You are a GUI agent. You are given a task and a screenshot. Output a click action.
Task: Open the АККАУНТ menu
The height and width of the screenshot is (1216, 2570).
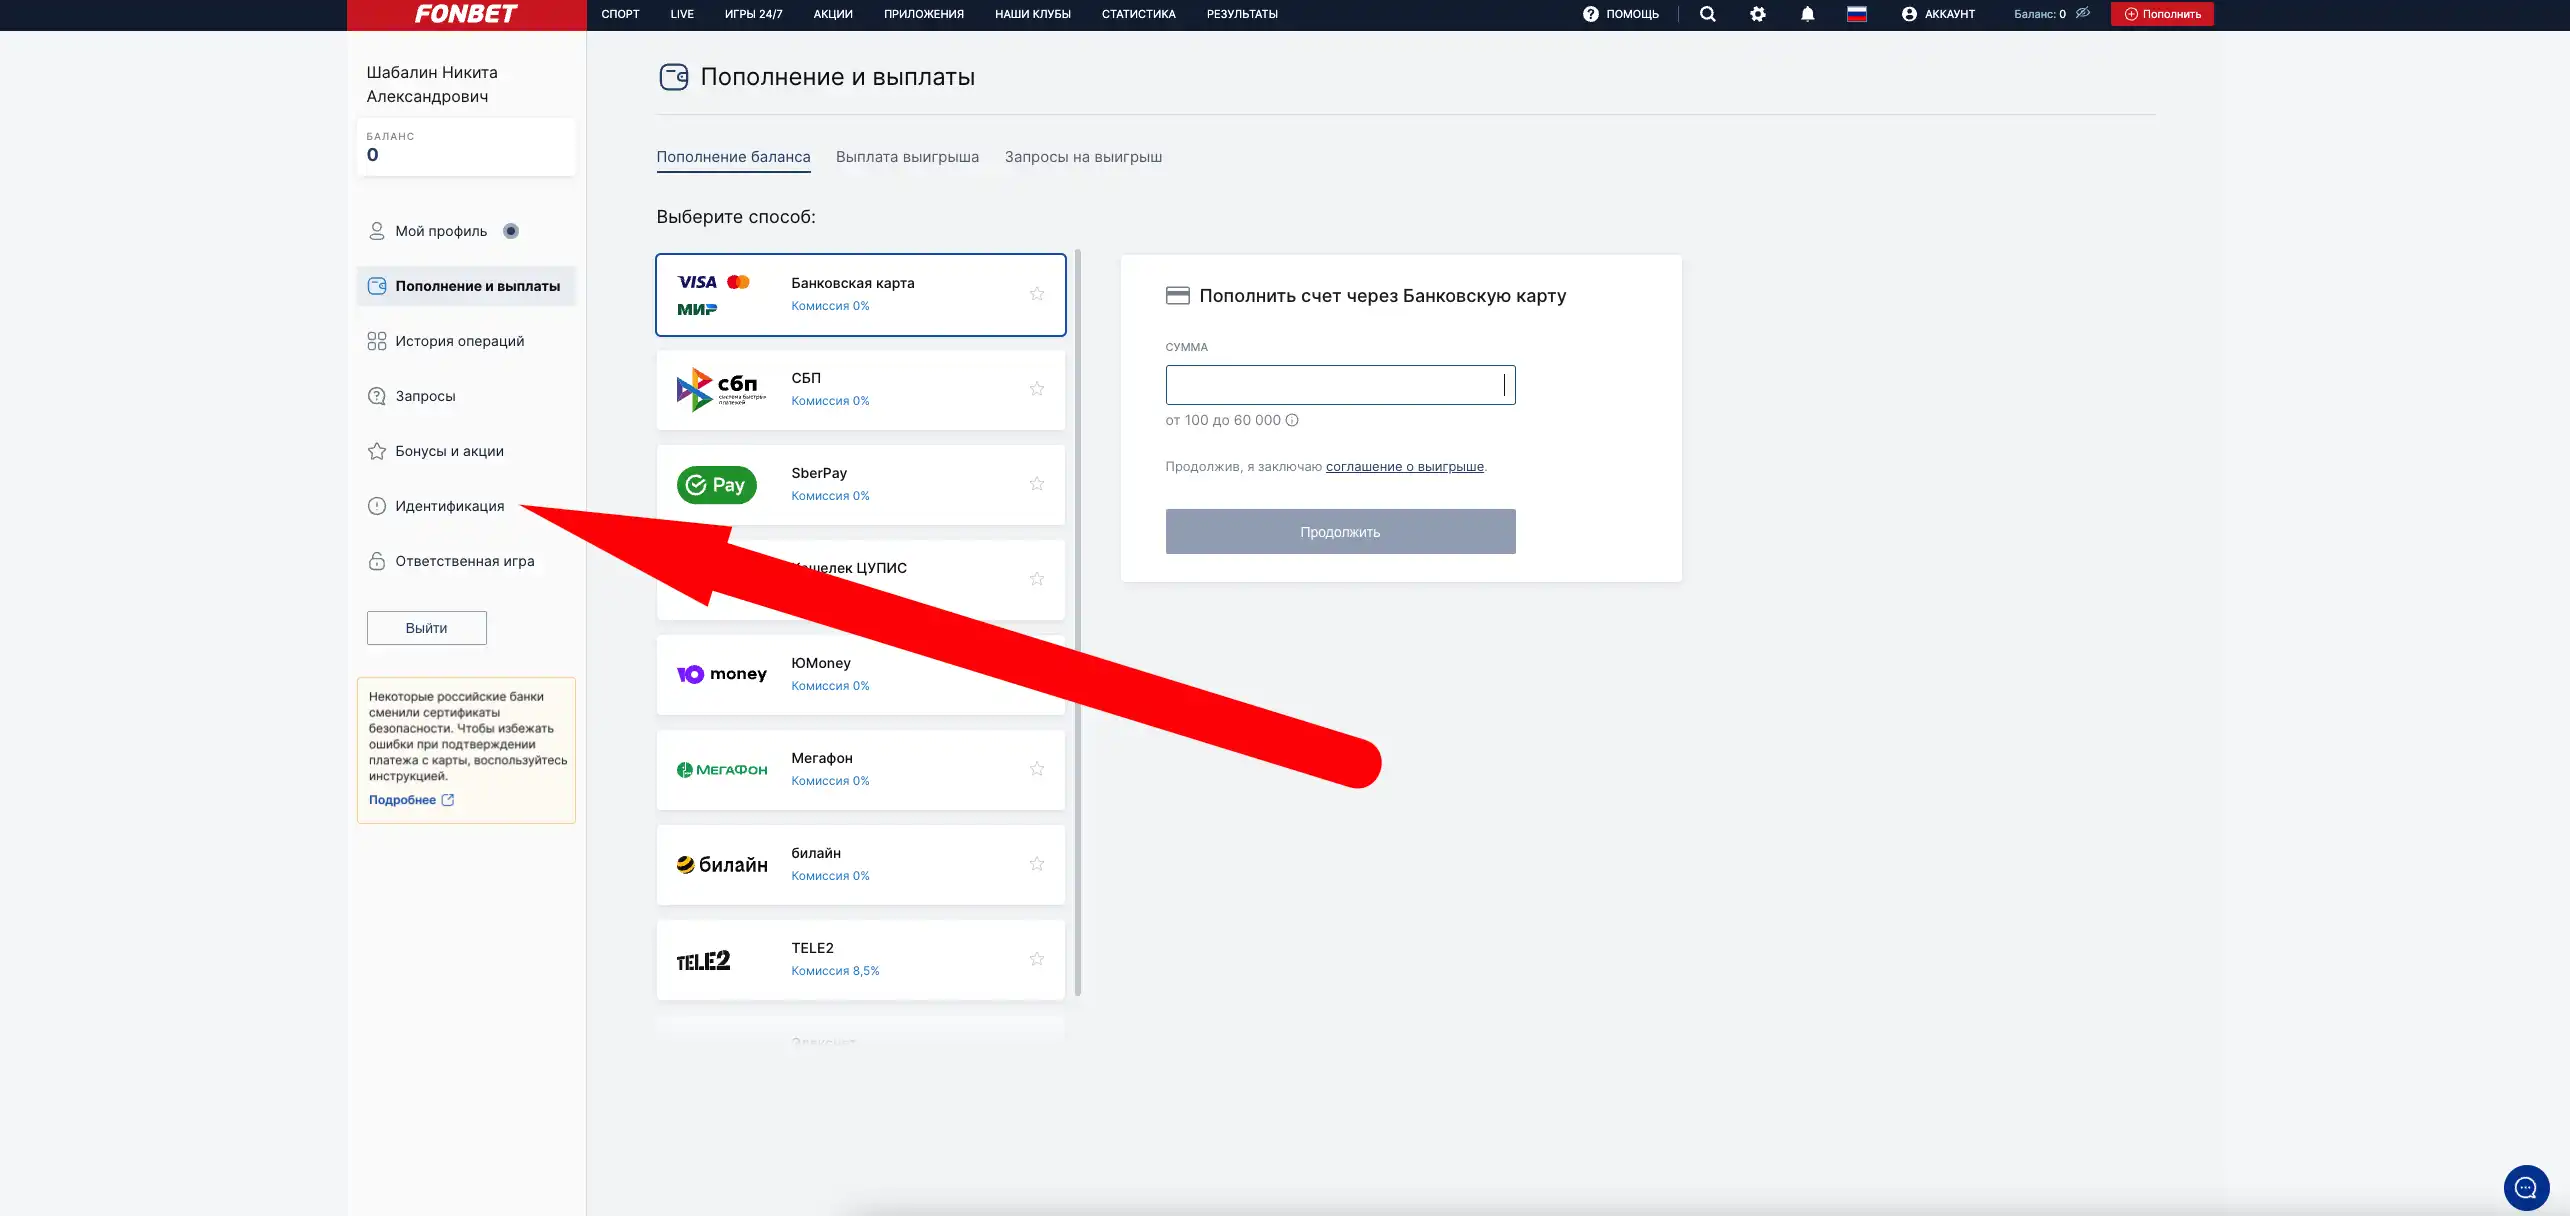point(1938,14)
